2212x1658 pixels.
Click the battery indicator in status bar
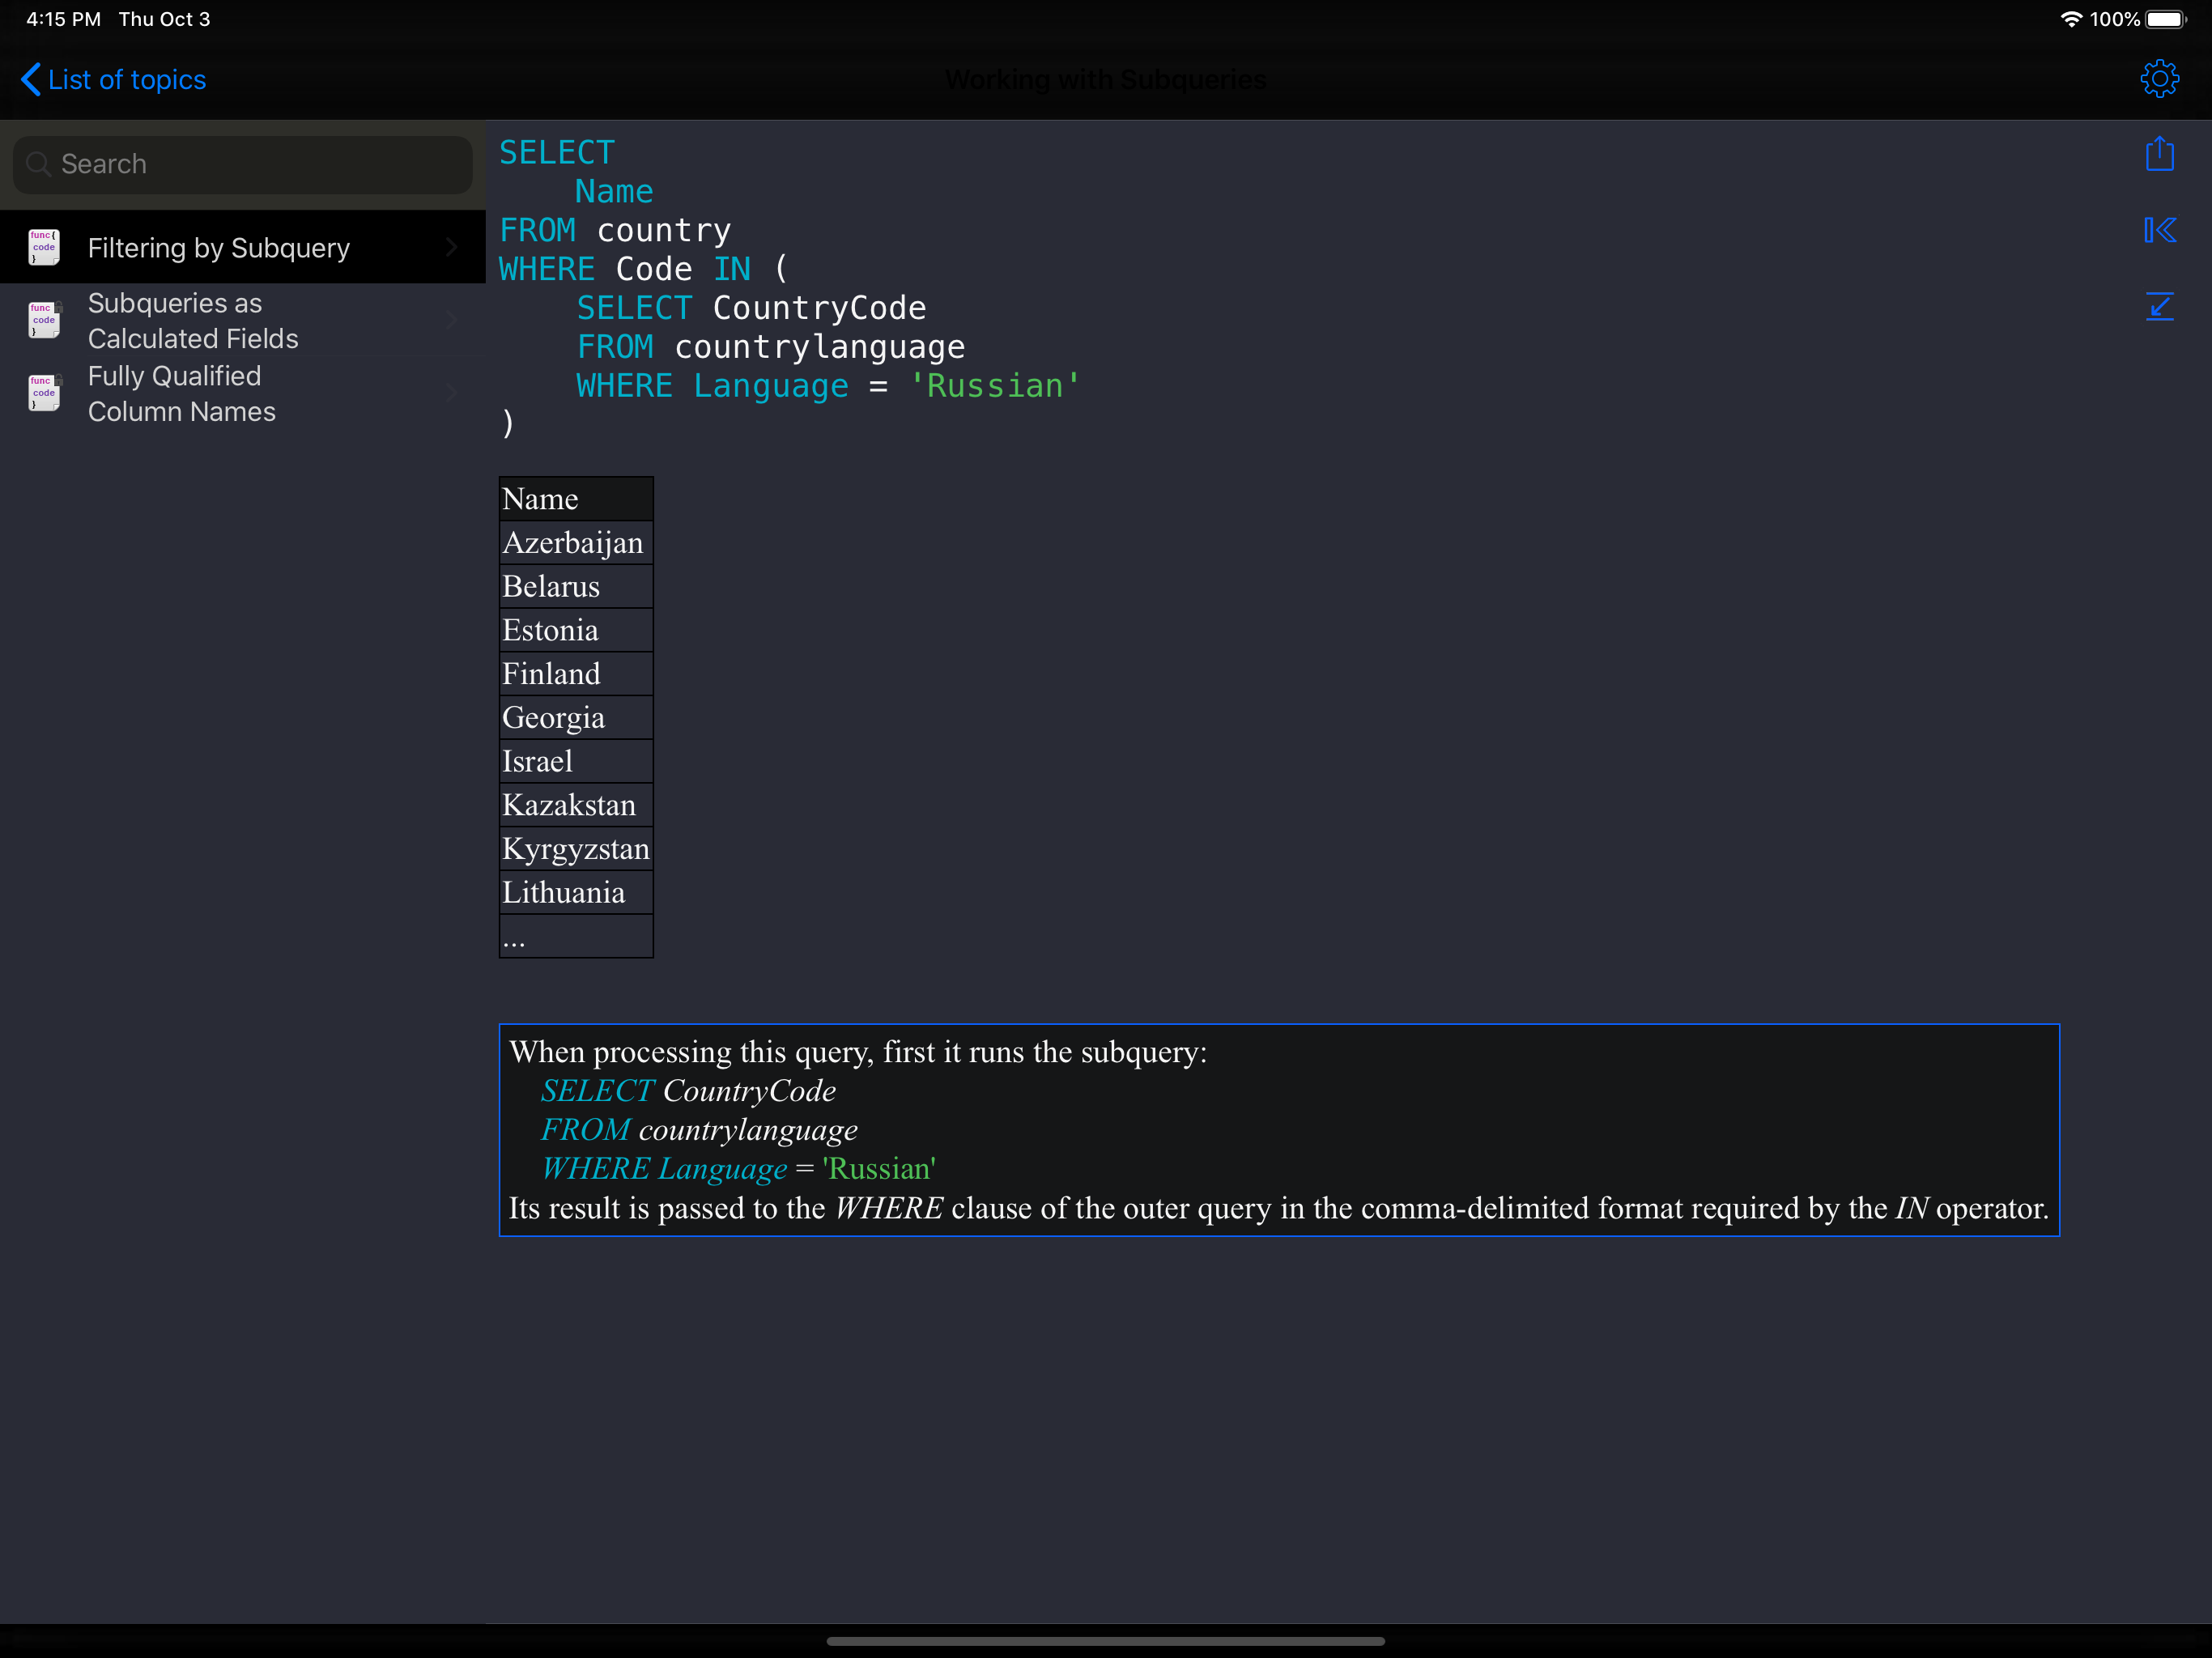tap(2165, 19)
